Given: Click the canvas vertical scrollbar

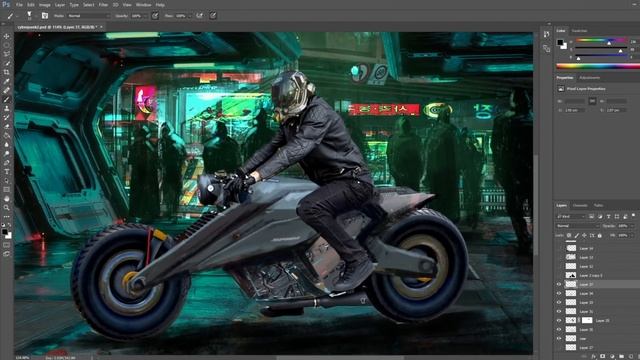Looking at the screenshot, I should coord(536,204).
